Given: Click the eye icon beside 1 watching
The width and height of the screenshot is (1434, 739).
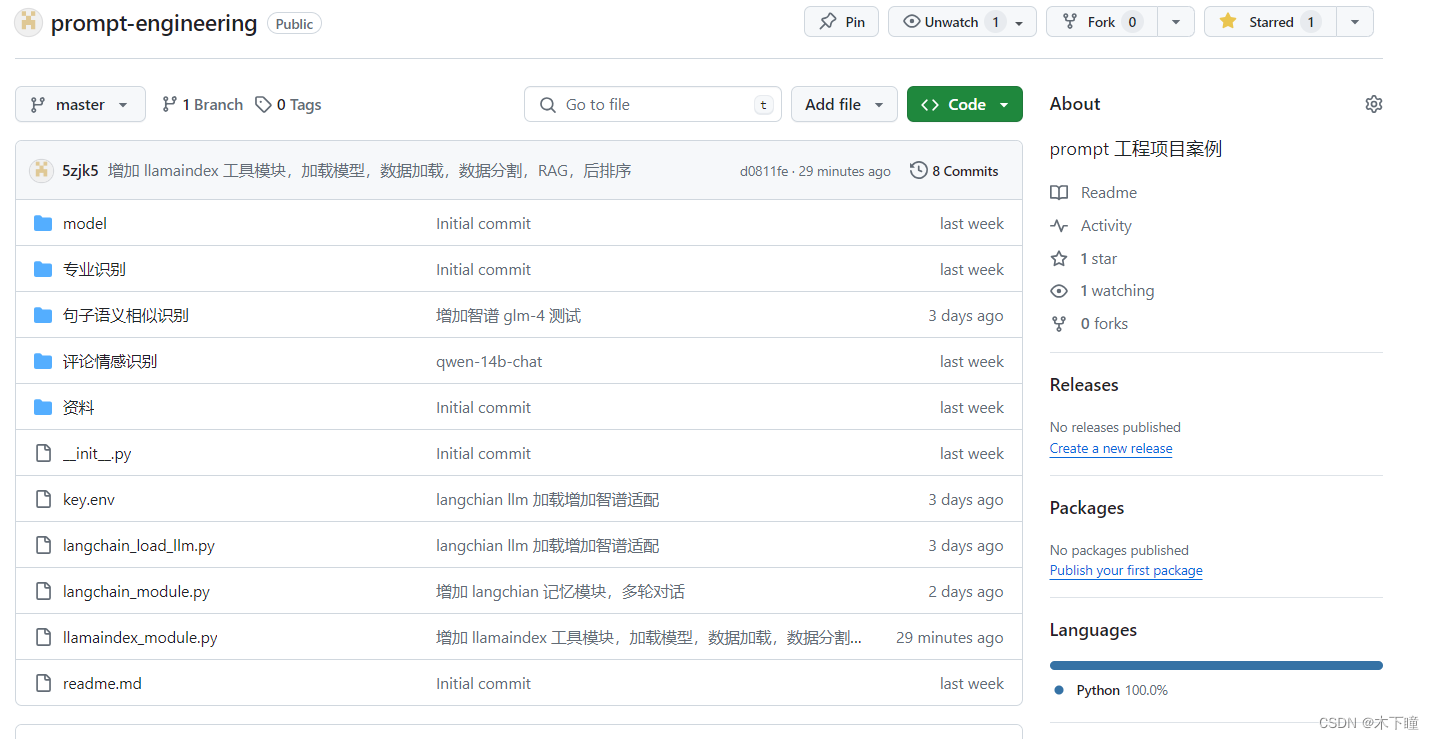Looking at the screenshot, I should coord(1059,291).
